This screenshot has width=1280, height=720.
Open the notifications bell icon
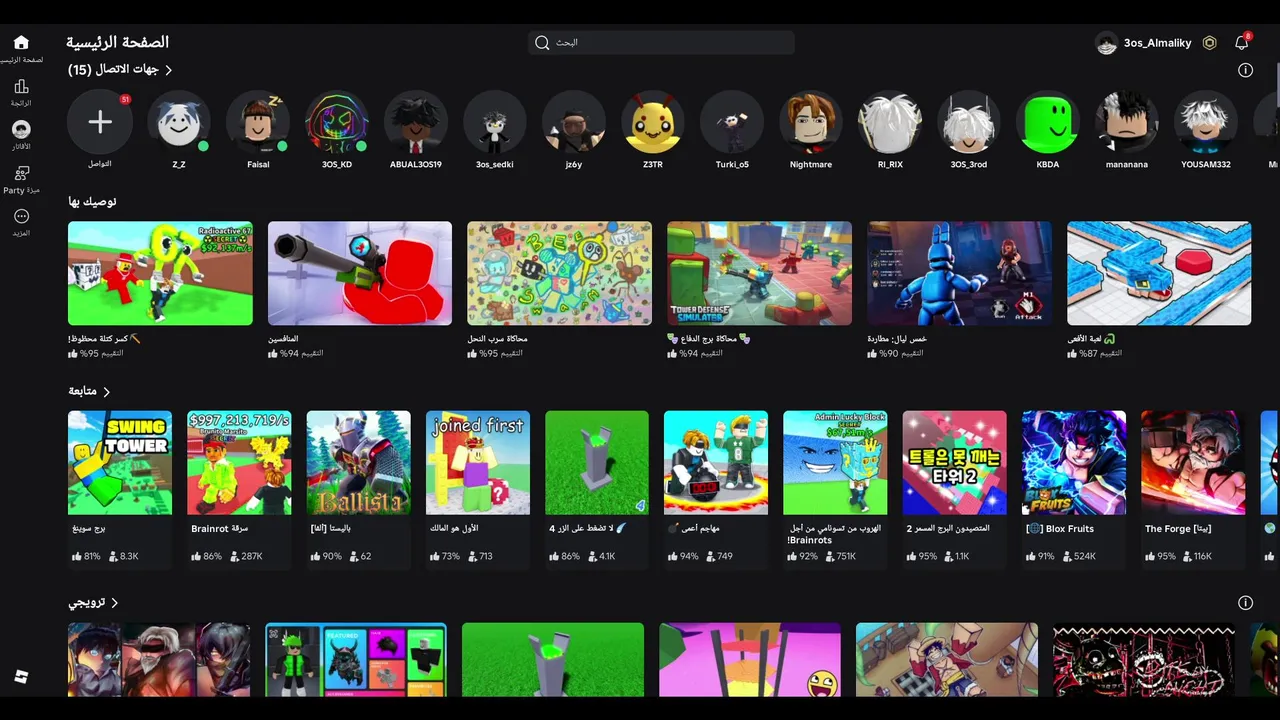pyautogui.click(x=1242, y=43)
